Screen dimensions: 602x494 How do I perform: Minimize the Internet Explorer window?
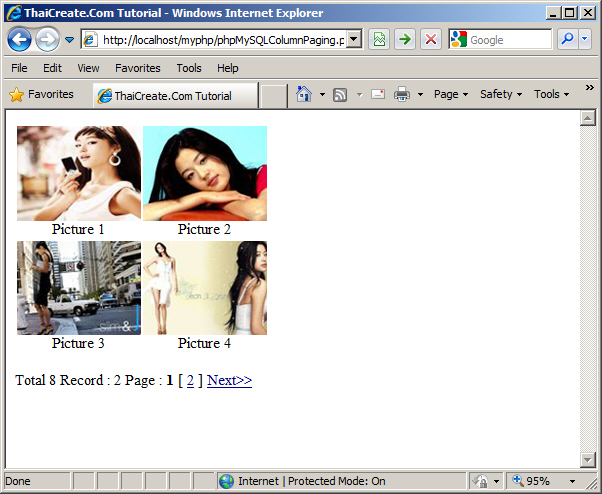point(553,13)
